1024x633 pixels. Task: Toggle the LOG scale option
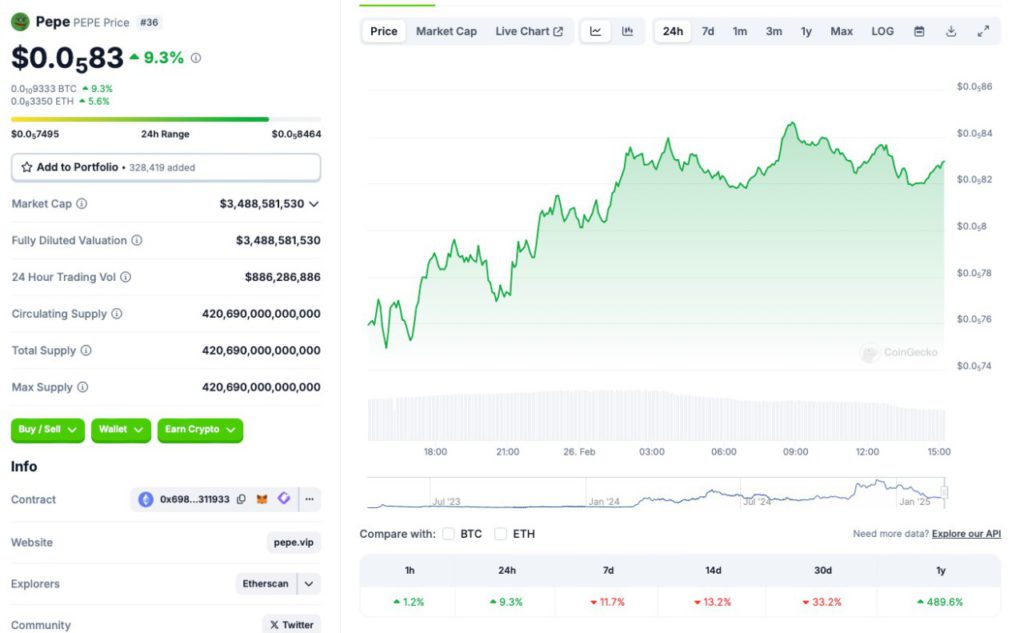click(882, 31)
